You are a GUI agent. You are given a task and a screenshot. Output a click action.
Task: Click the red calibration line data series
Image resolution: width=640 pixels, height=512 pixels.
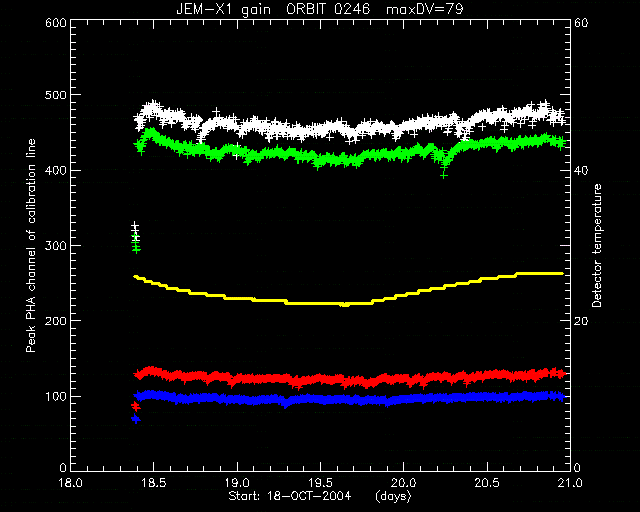pos(349,378)
